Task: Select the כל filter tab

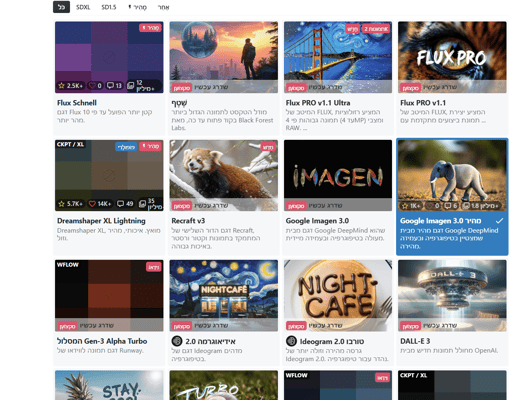Action: click(61, 7)
